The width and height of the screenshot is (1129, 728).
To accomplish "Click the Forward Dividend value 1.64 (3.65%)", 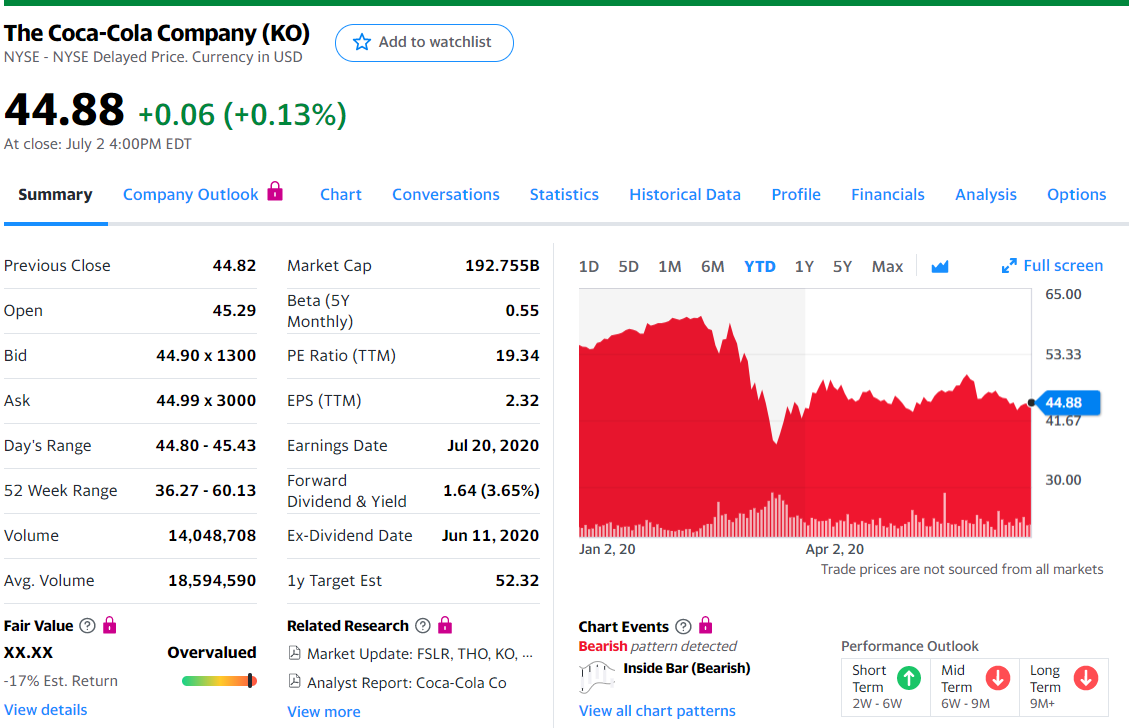I will 491,490.
